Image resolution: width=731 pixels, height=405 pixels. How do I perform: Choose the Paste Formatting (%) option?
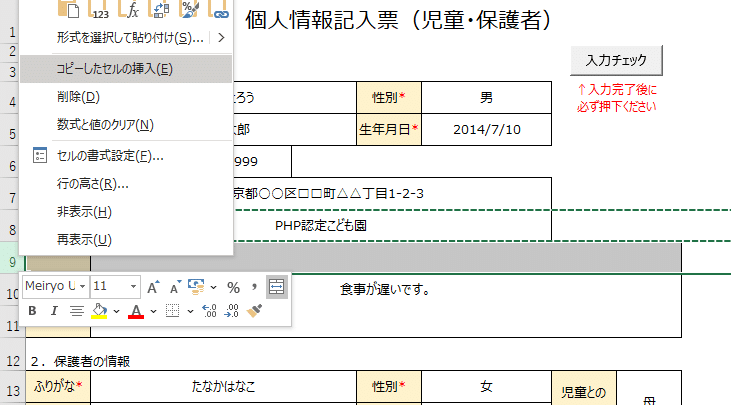pos(188,9)
